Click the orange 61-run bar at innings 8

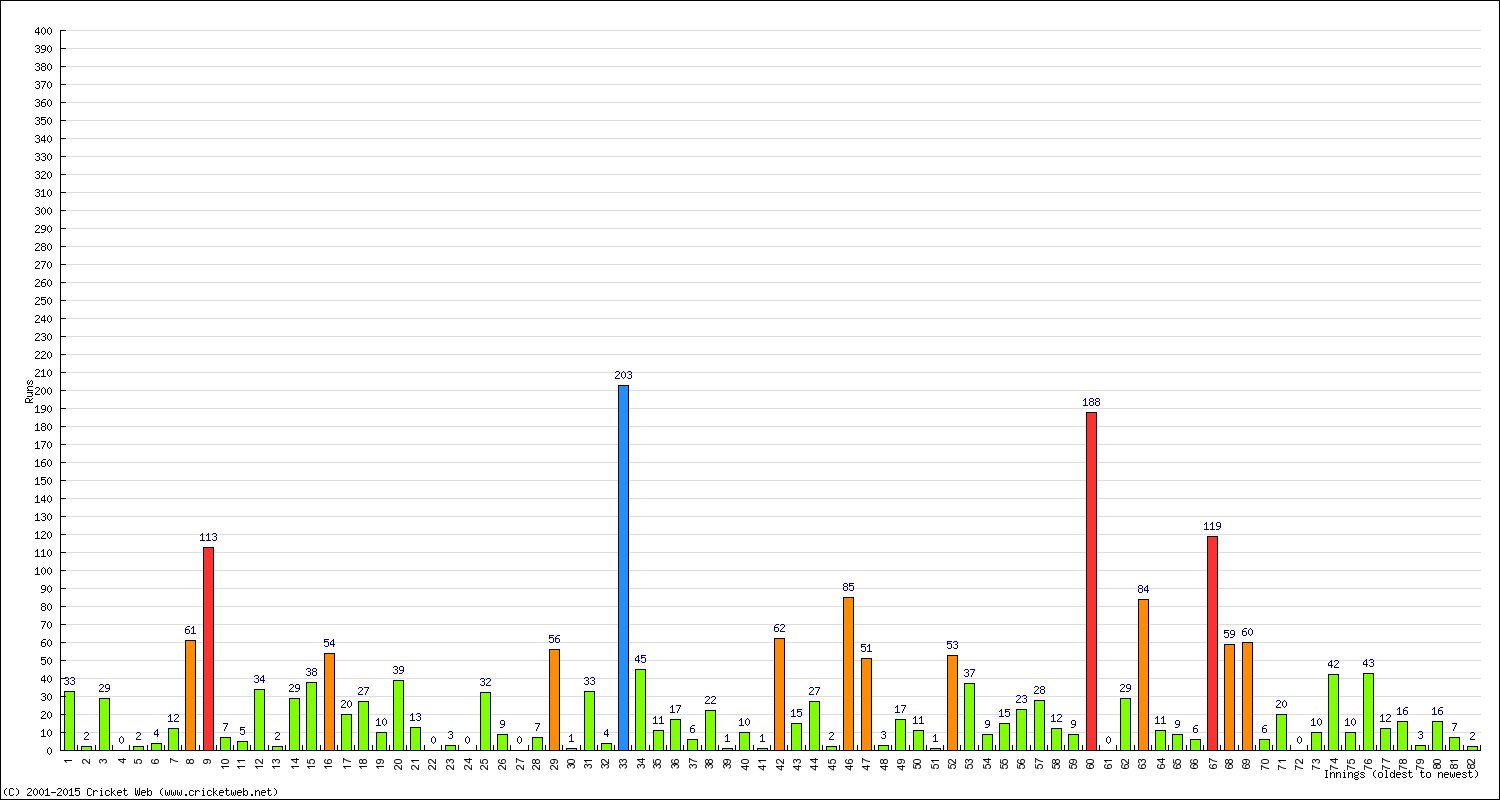pyautogui.click(x=190, y=695)
